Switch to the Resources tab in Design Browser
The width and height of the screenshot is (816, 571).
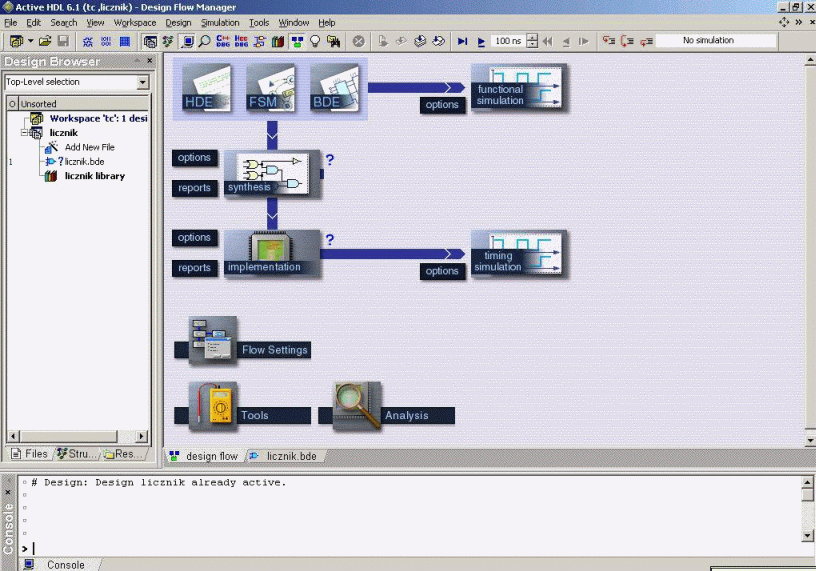pyautogui.click(x=124, y=454)
